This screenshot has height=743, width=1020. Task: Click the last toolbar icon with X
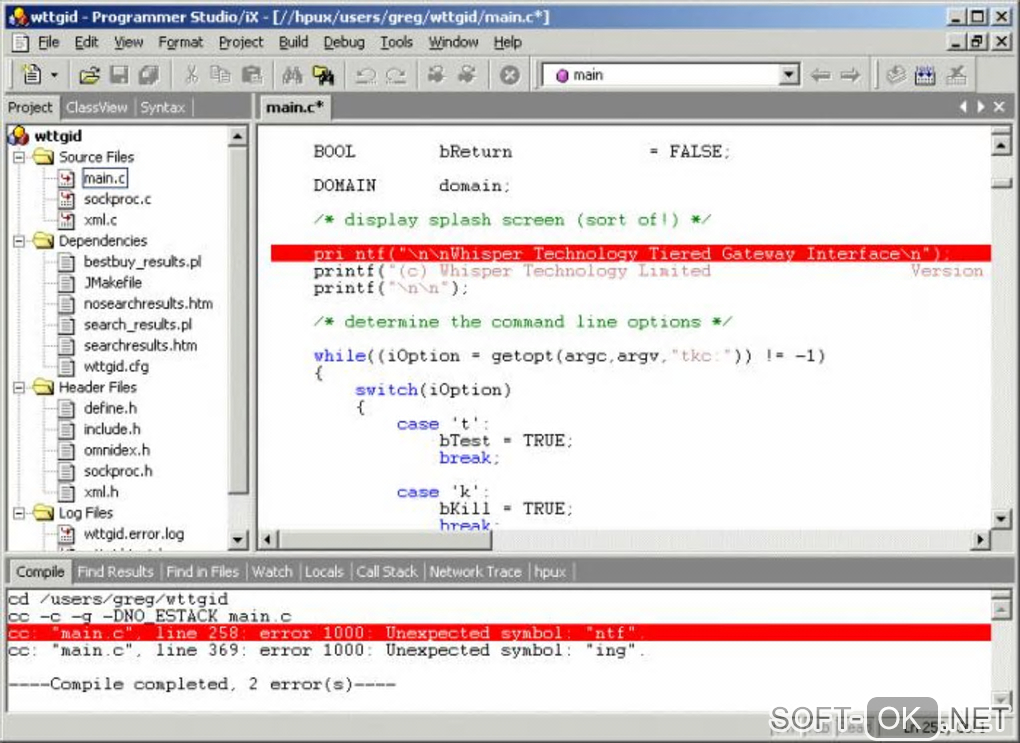click(x=956, y=75)
